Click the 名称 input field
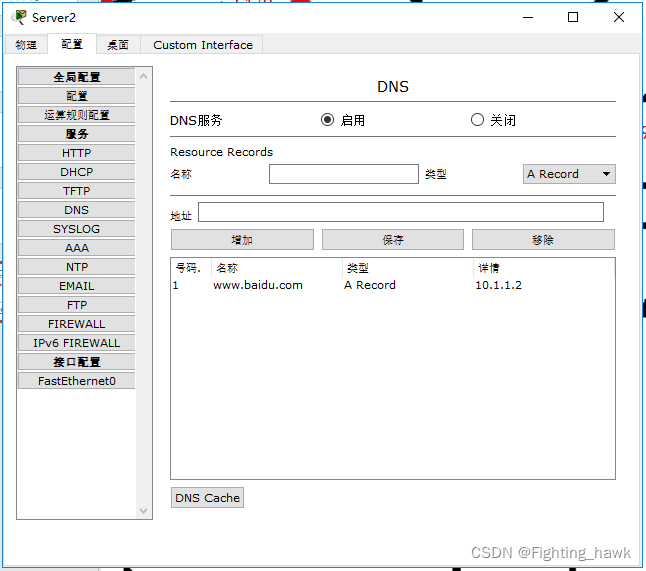 point(344,174)
